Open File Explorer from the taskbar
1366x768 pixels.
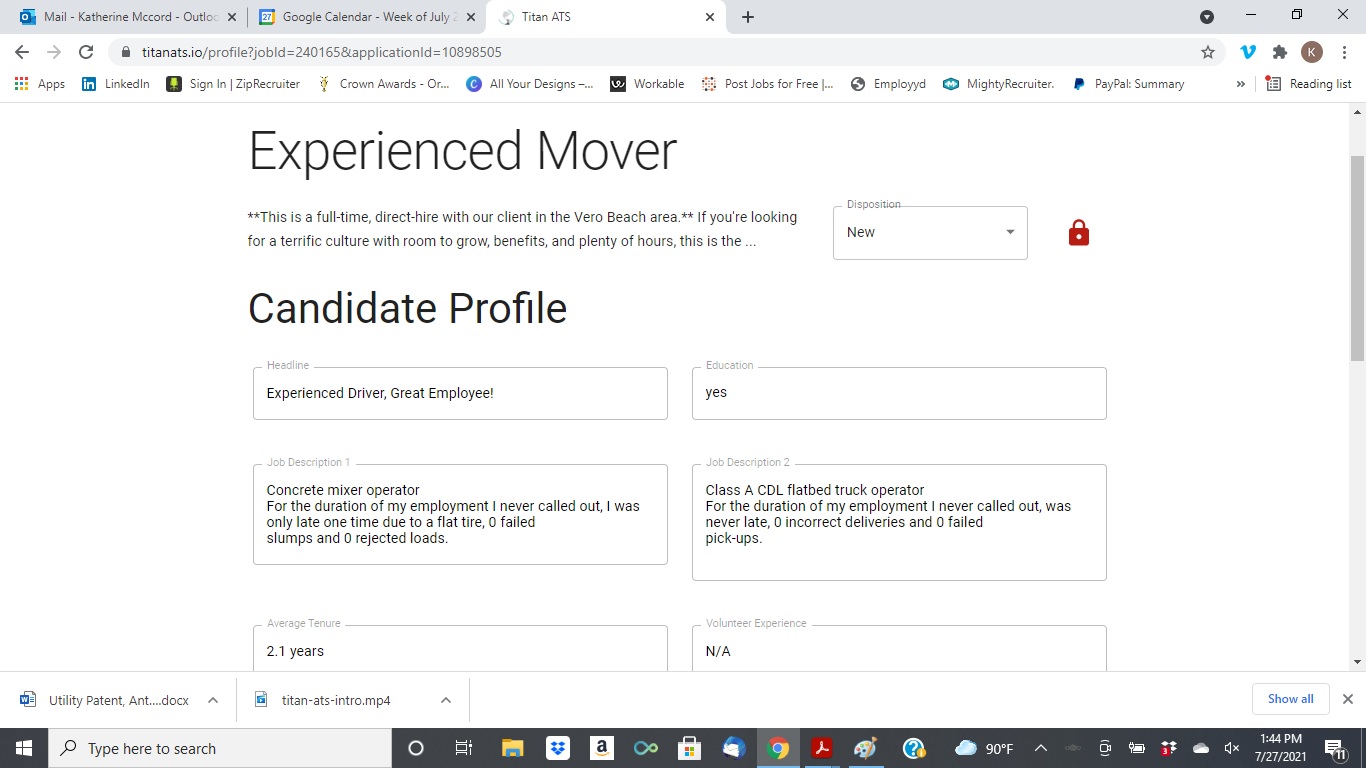[512, 748]
